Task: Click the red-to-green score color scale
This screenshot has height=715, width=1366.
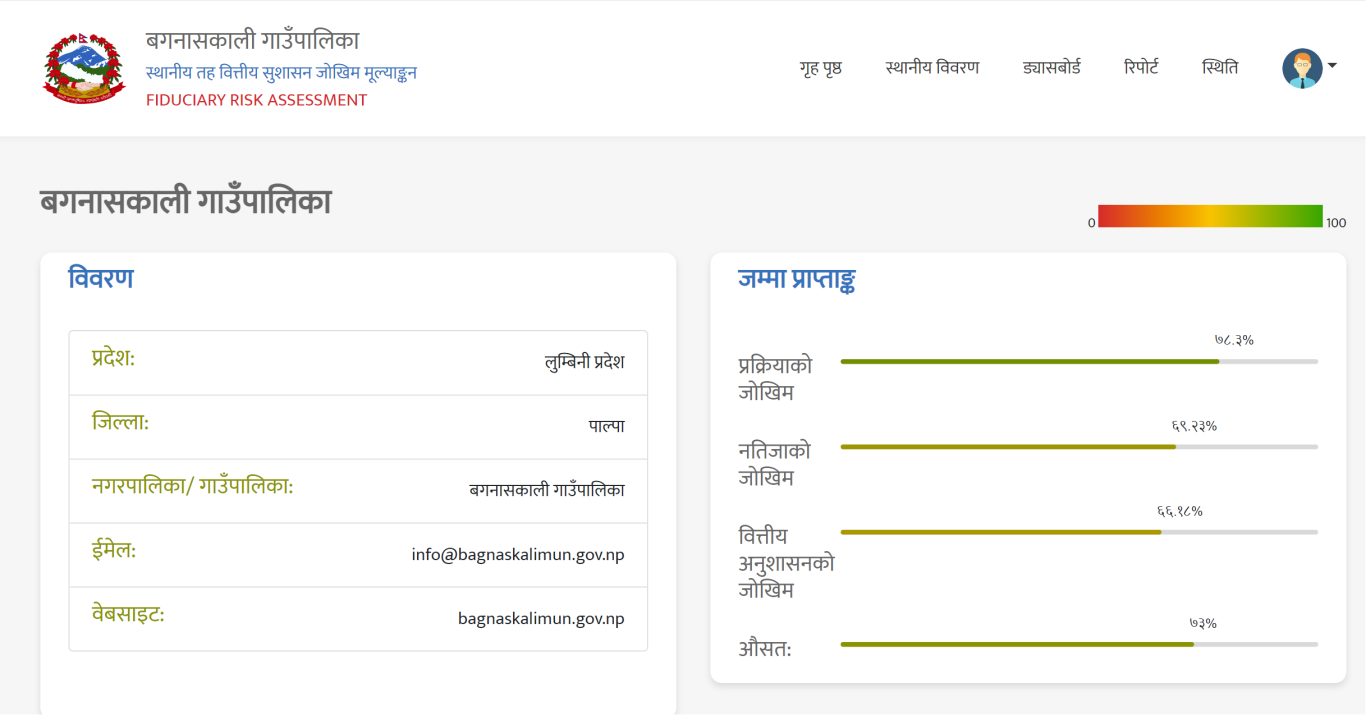Action: [x=1210, y=216]
